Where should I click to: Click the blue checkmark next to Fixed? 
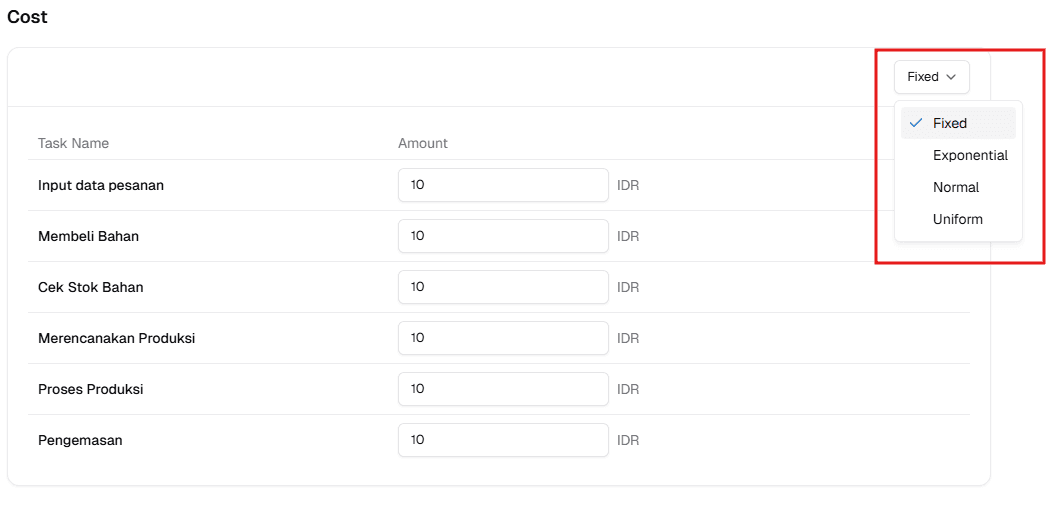[x=916, y=123]
